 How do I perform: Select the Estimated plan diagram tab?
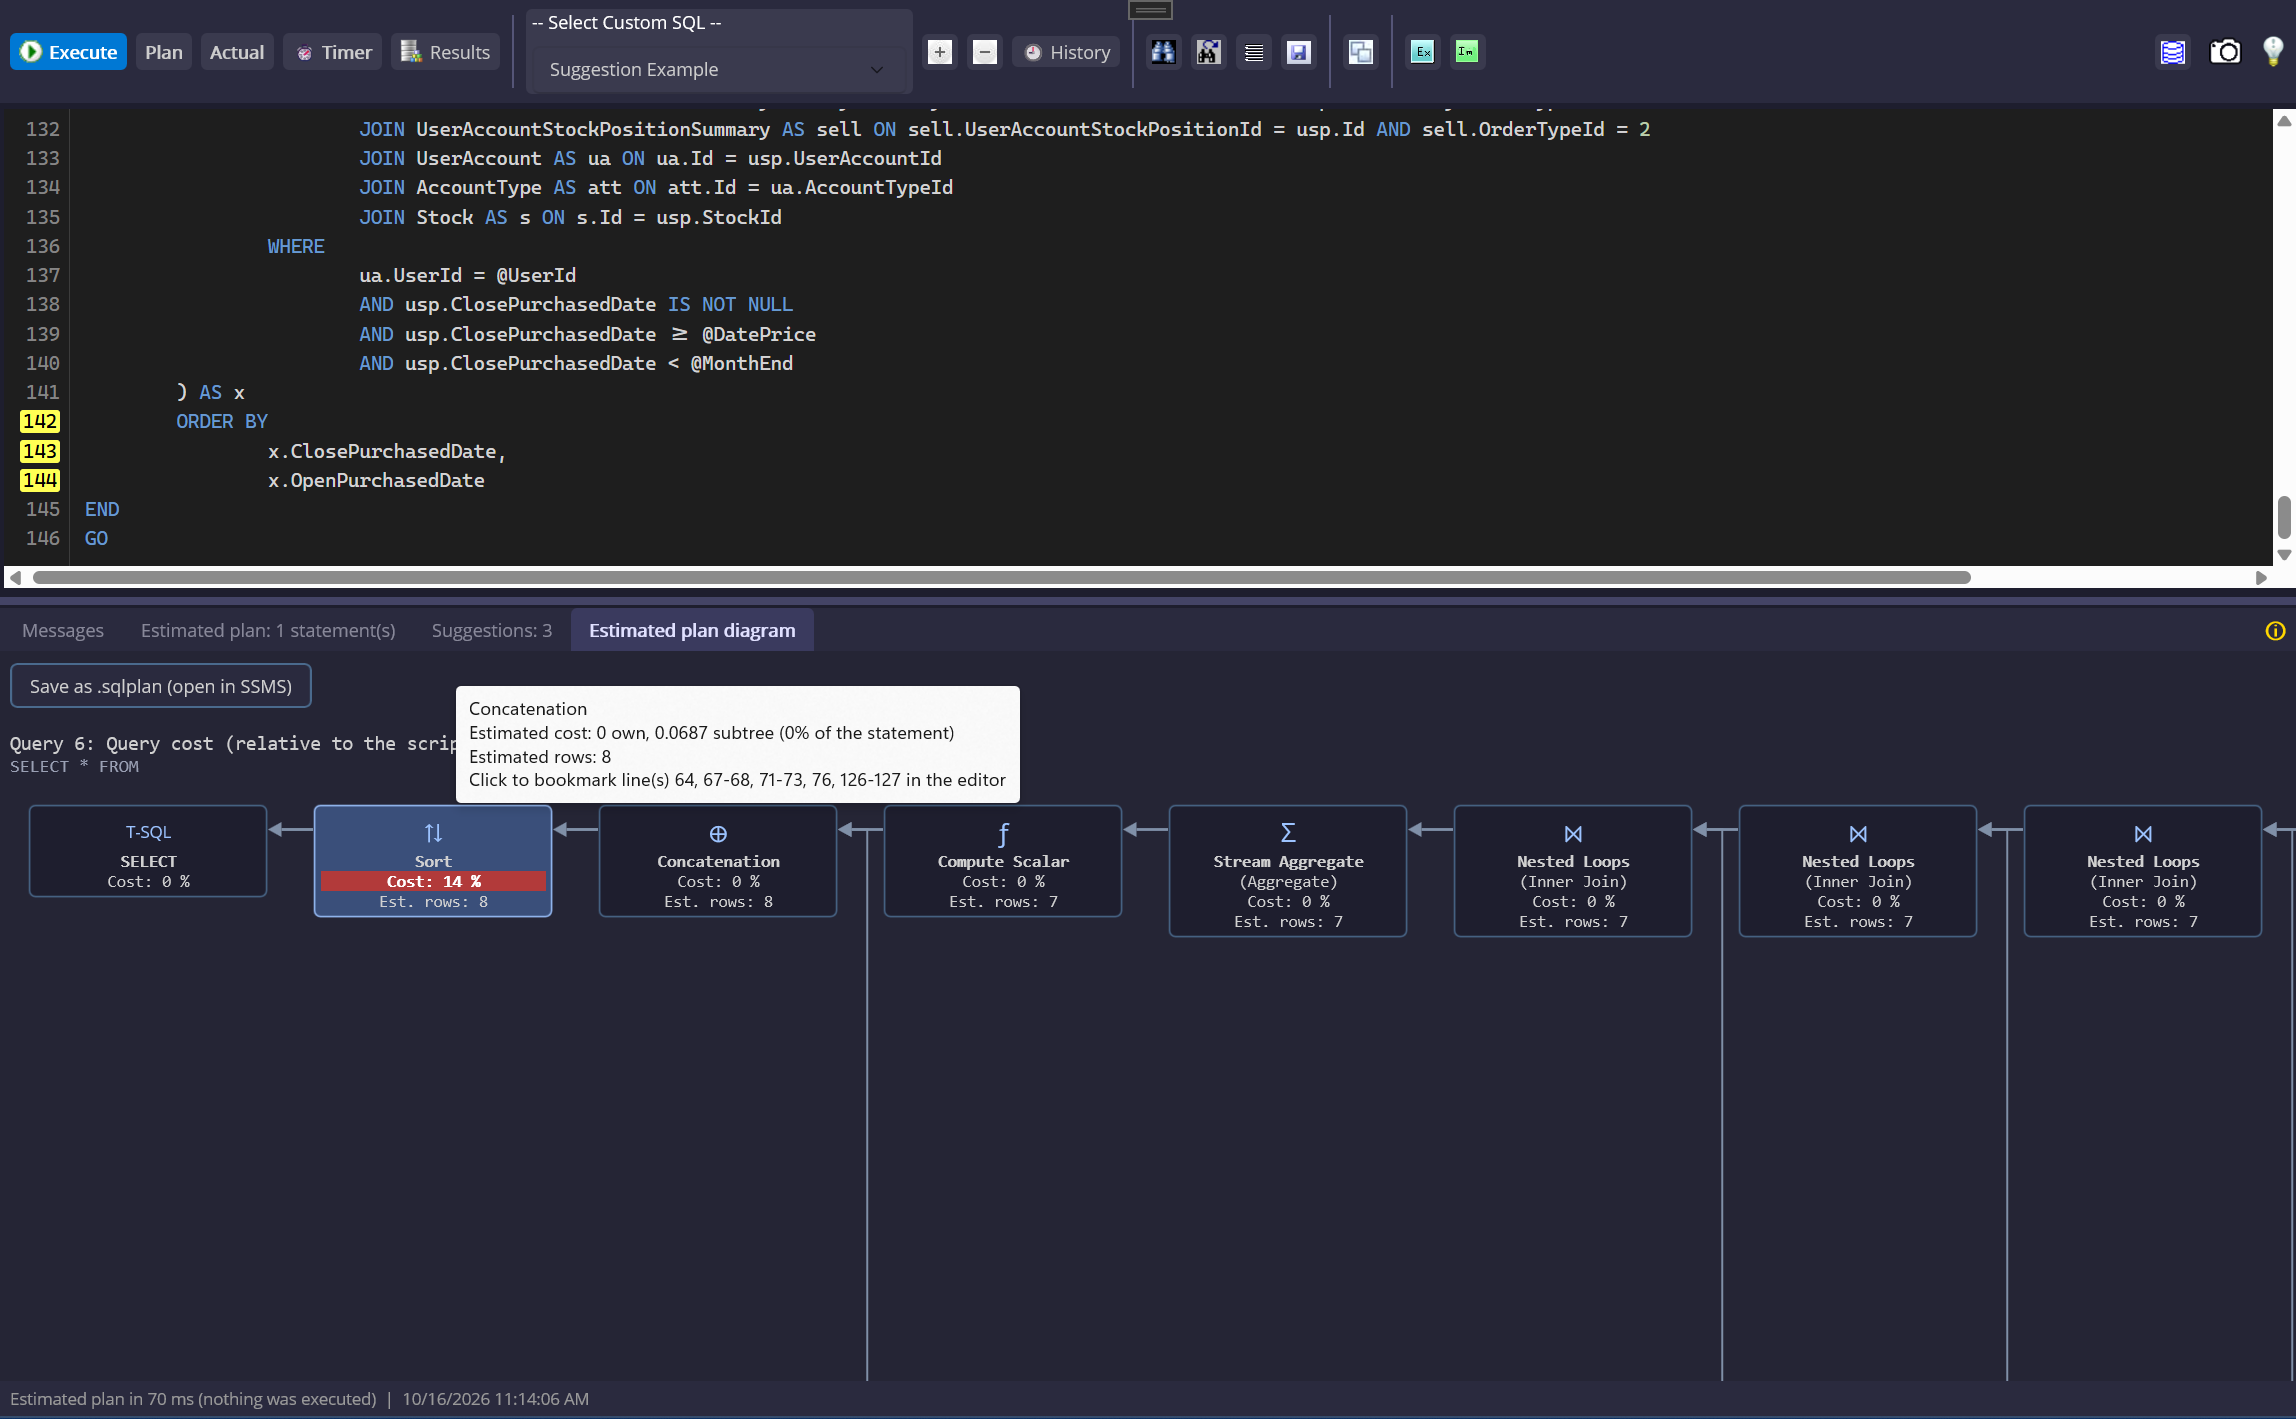(x=692, y=631)
